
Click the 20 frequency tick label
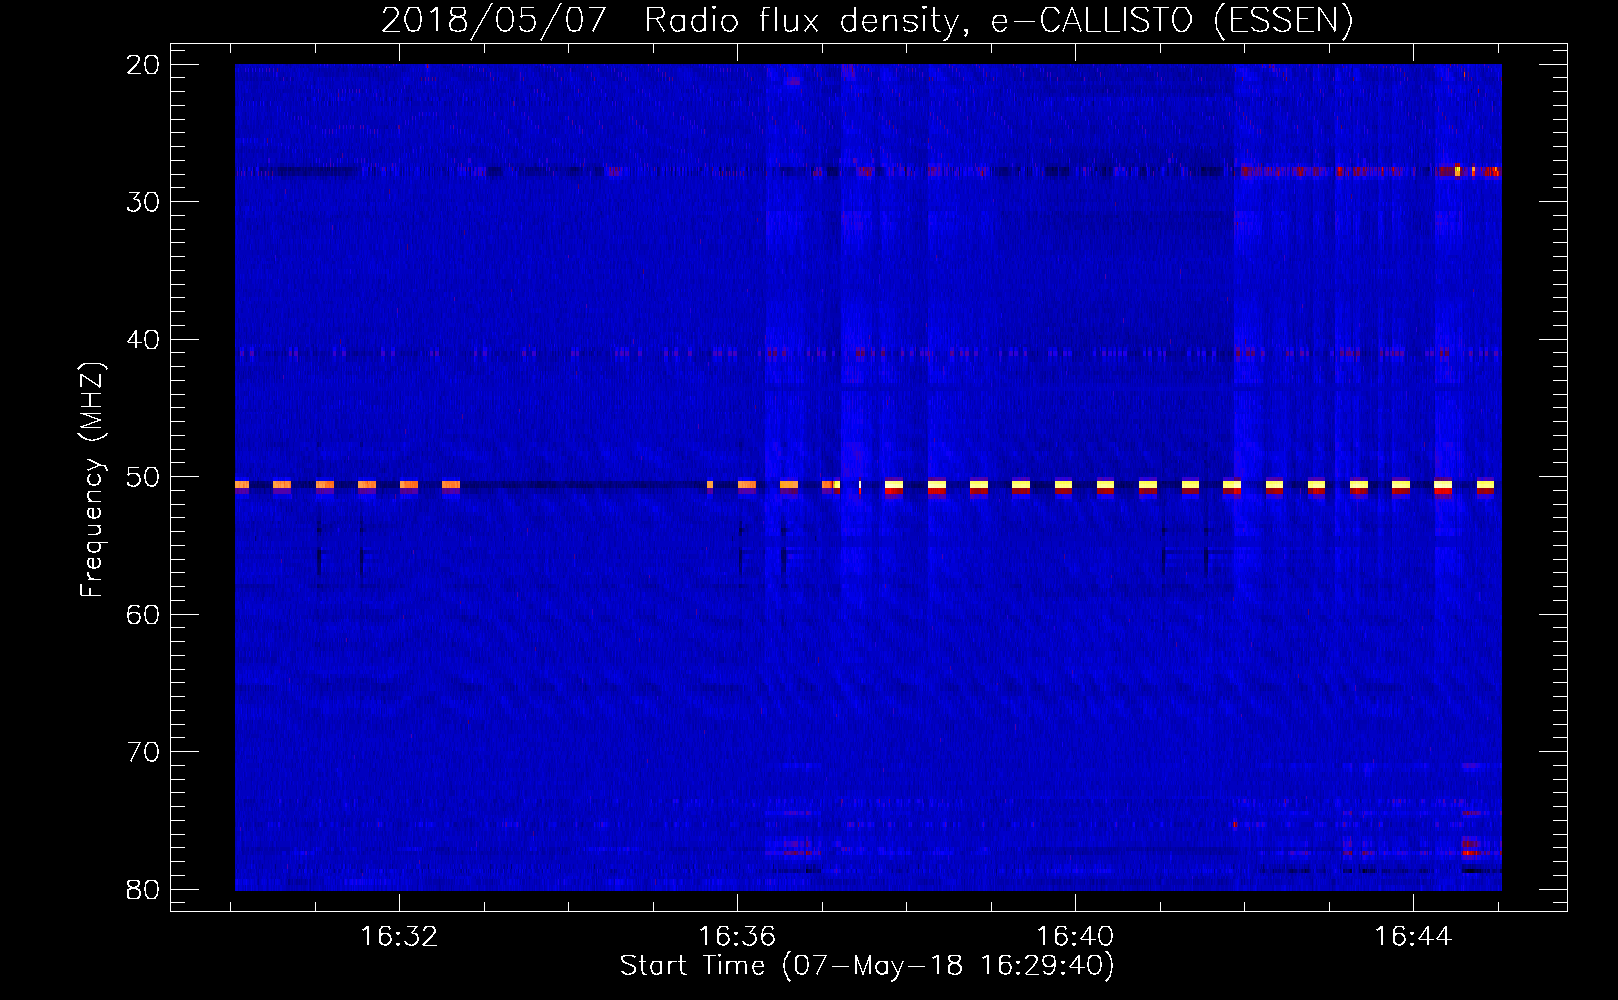143,65
